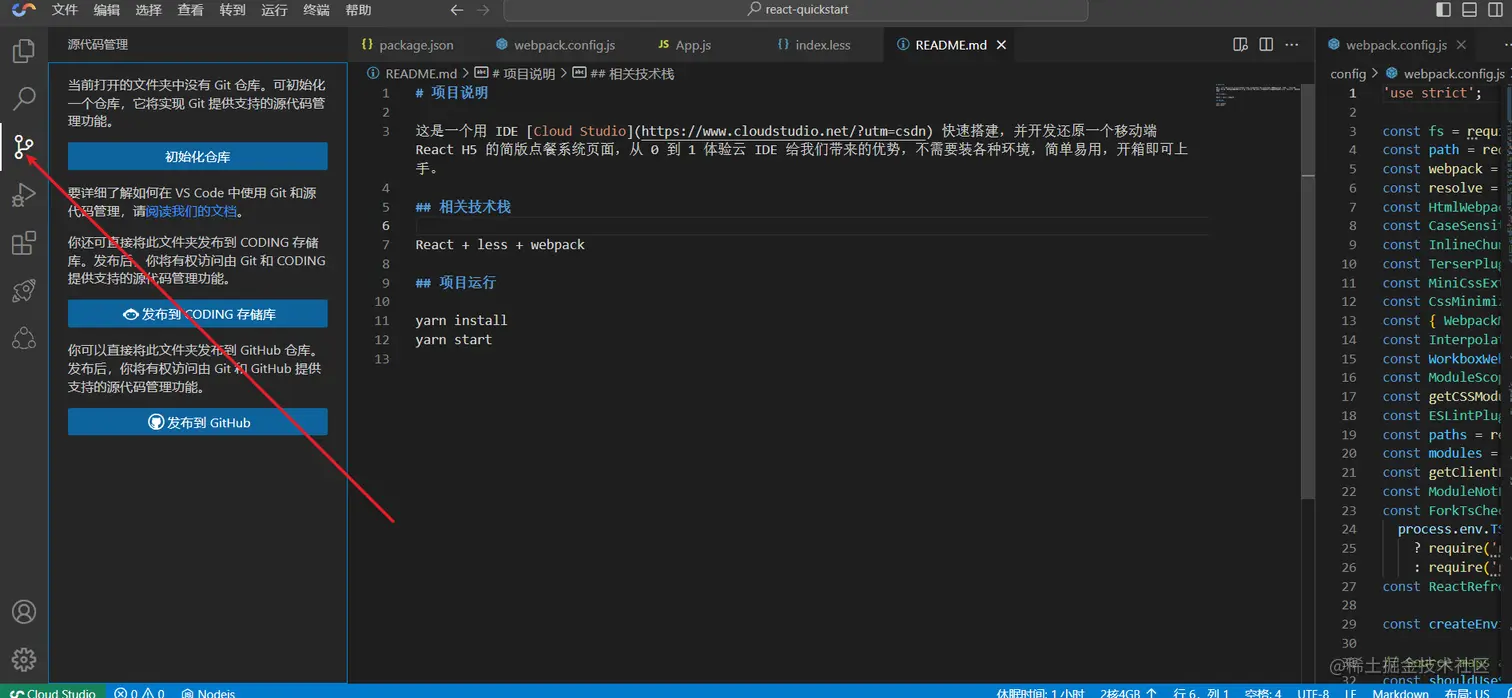Click GitHub icon on 发布到 GitHub button
This screenshot has height=698, width=1512.
pos(156,422)
